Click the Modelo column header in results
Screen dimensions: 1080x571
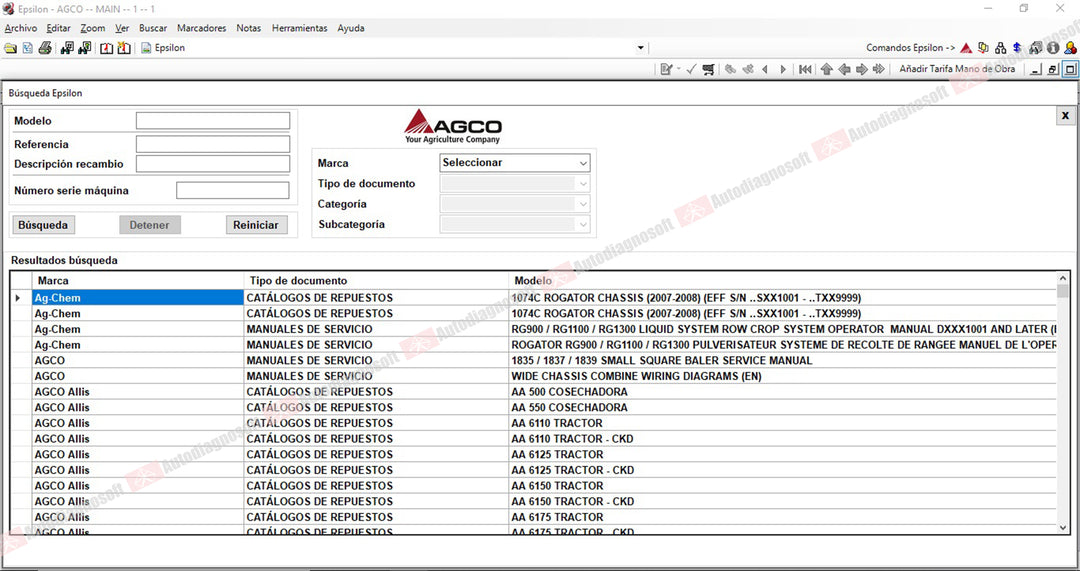[x=782, y=281]
